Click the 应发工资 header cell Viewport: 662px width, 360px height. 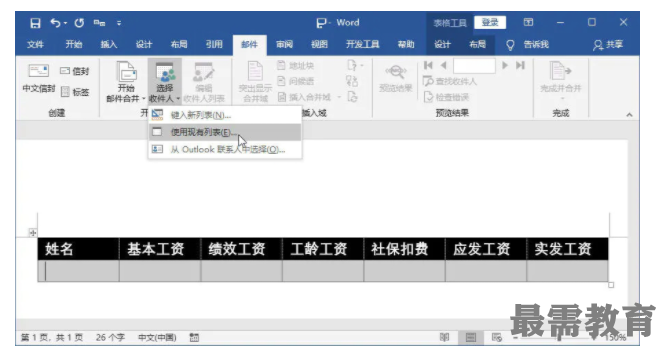(x=486, y=249)
